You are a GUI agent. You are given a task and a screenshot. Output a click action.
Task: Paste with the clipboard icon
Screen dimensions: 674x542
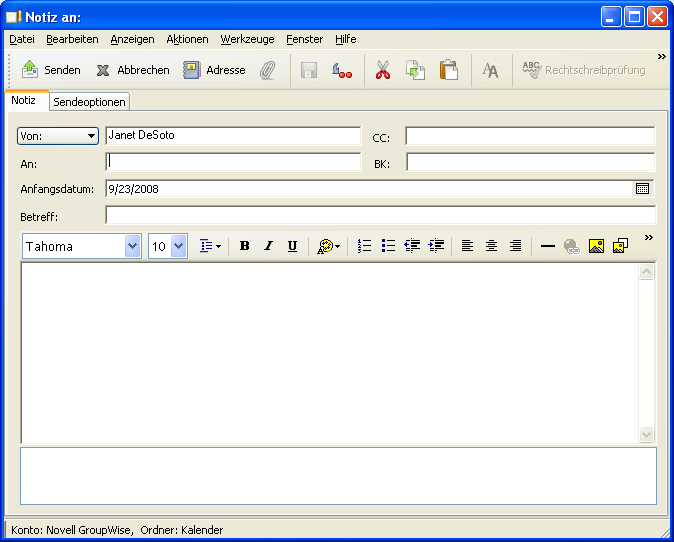point(448,70)
